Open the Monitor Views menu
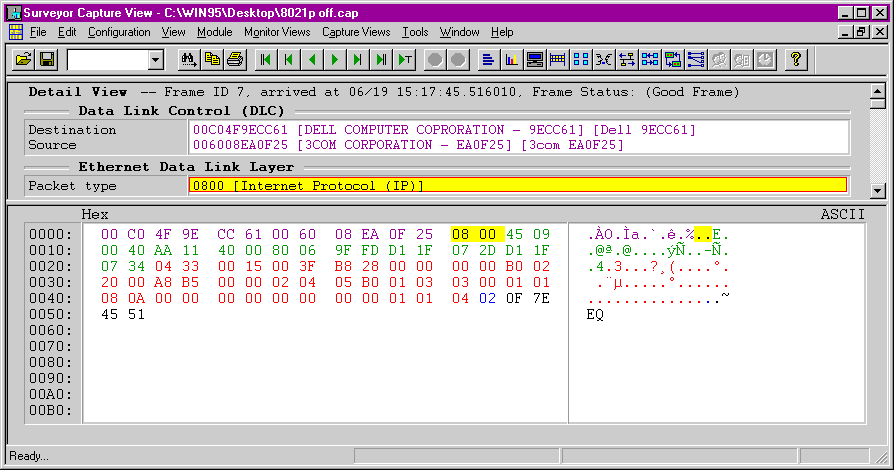Screen dimensions: 894x470 (x=277, y=32)
